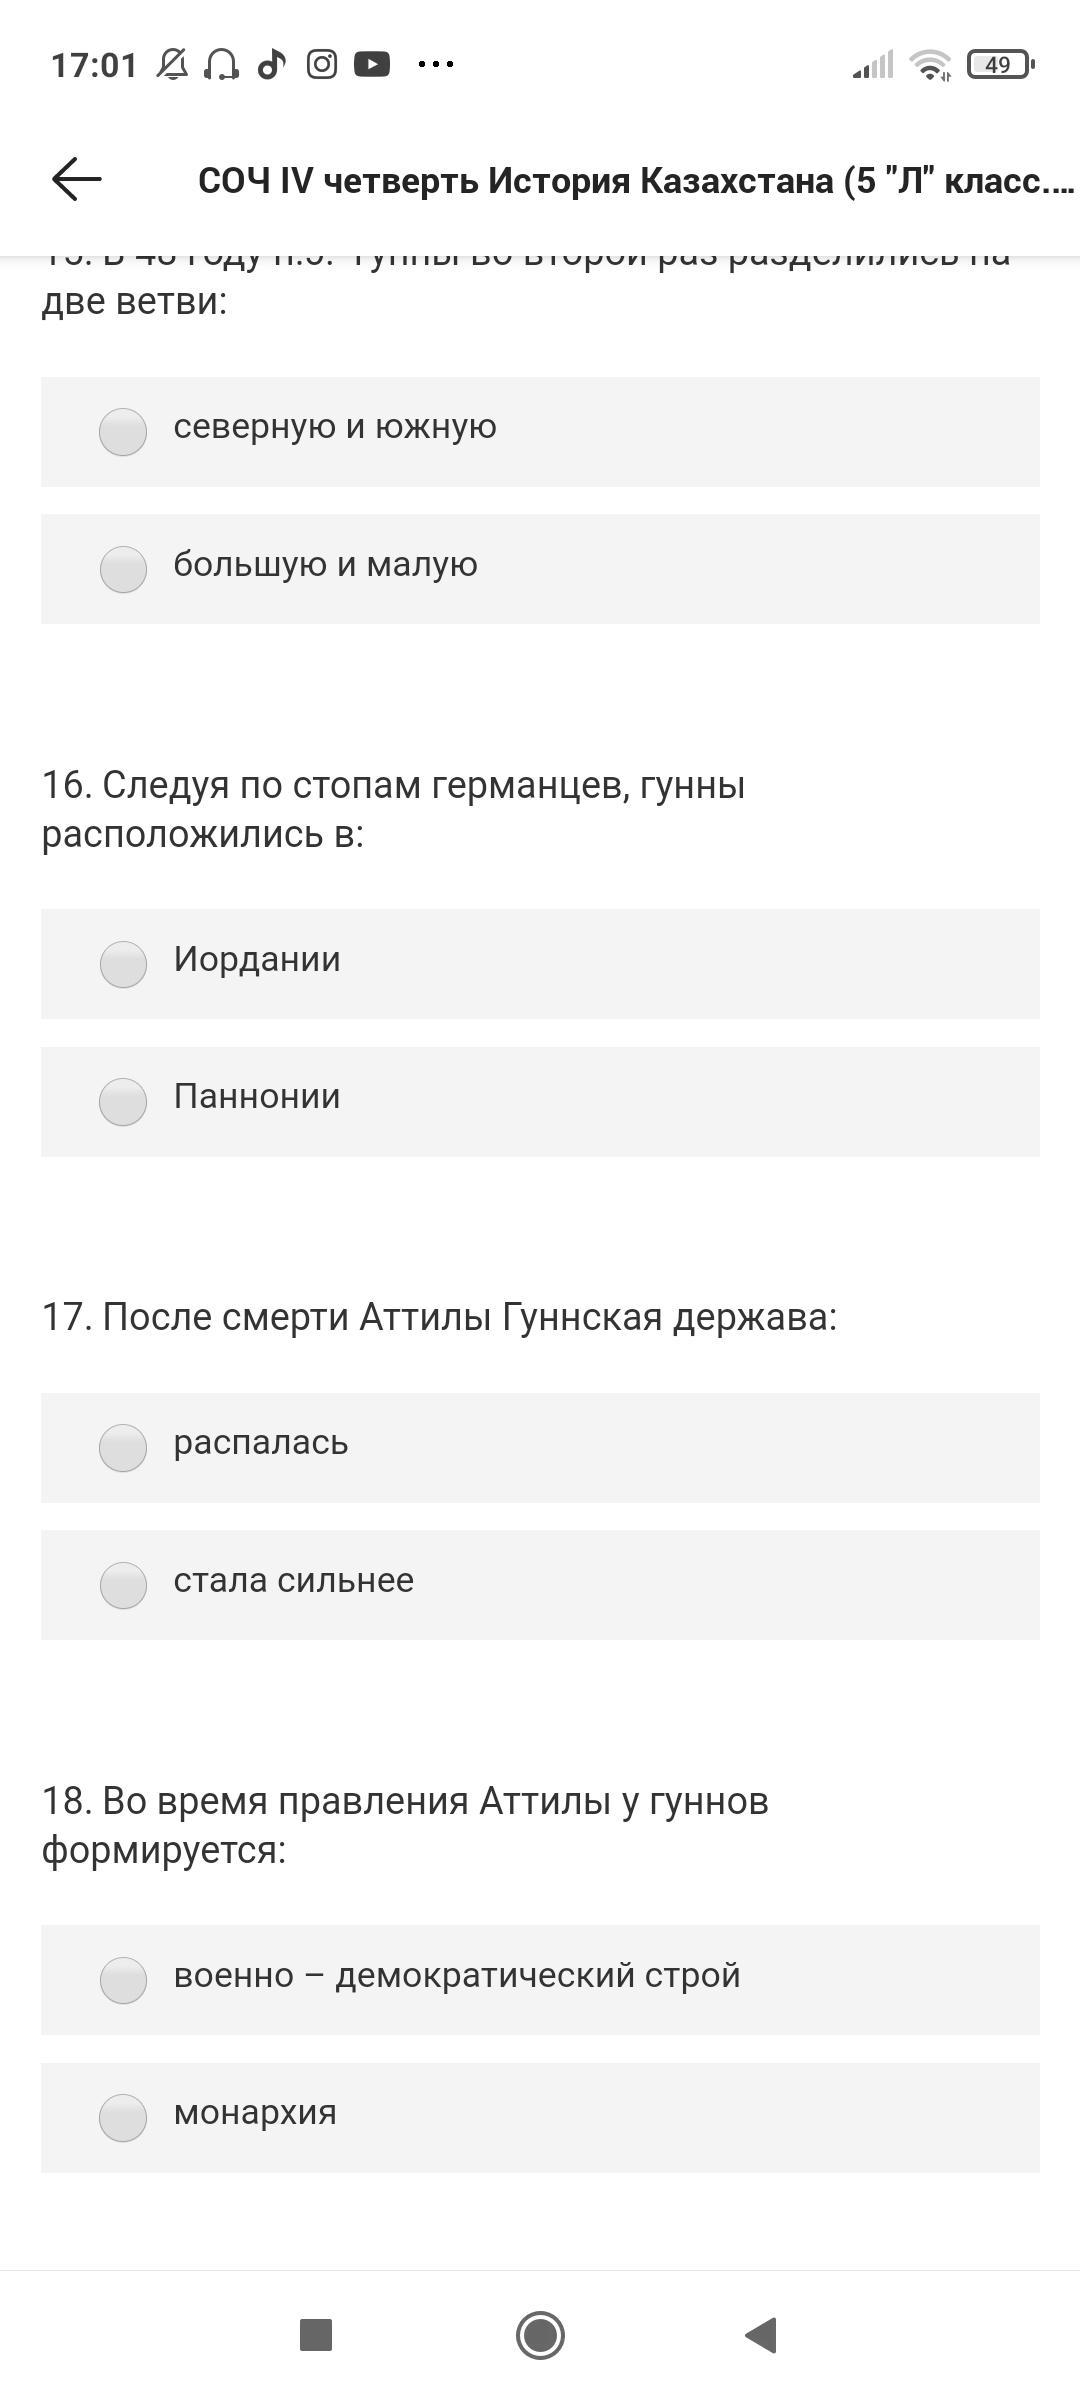Tap the Android home circle button
The width and height of the screenshot is (1080, 2400).
coord(540,2335)
